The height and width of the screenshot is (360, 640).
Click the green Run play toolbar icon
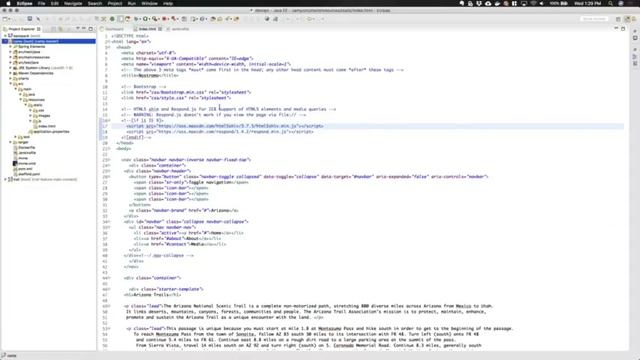146,19
